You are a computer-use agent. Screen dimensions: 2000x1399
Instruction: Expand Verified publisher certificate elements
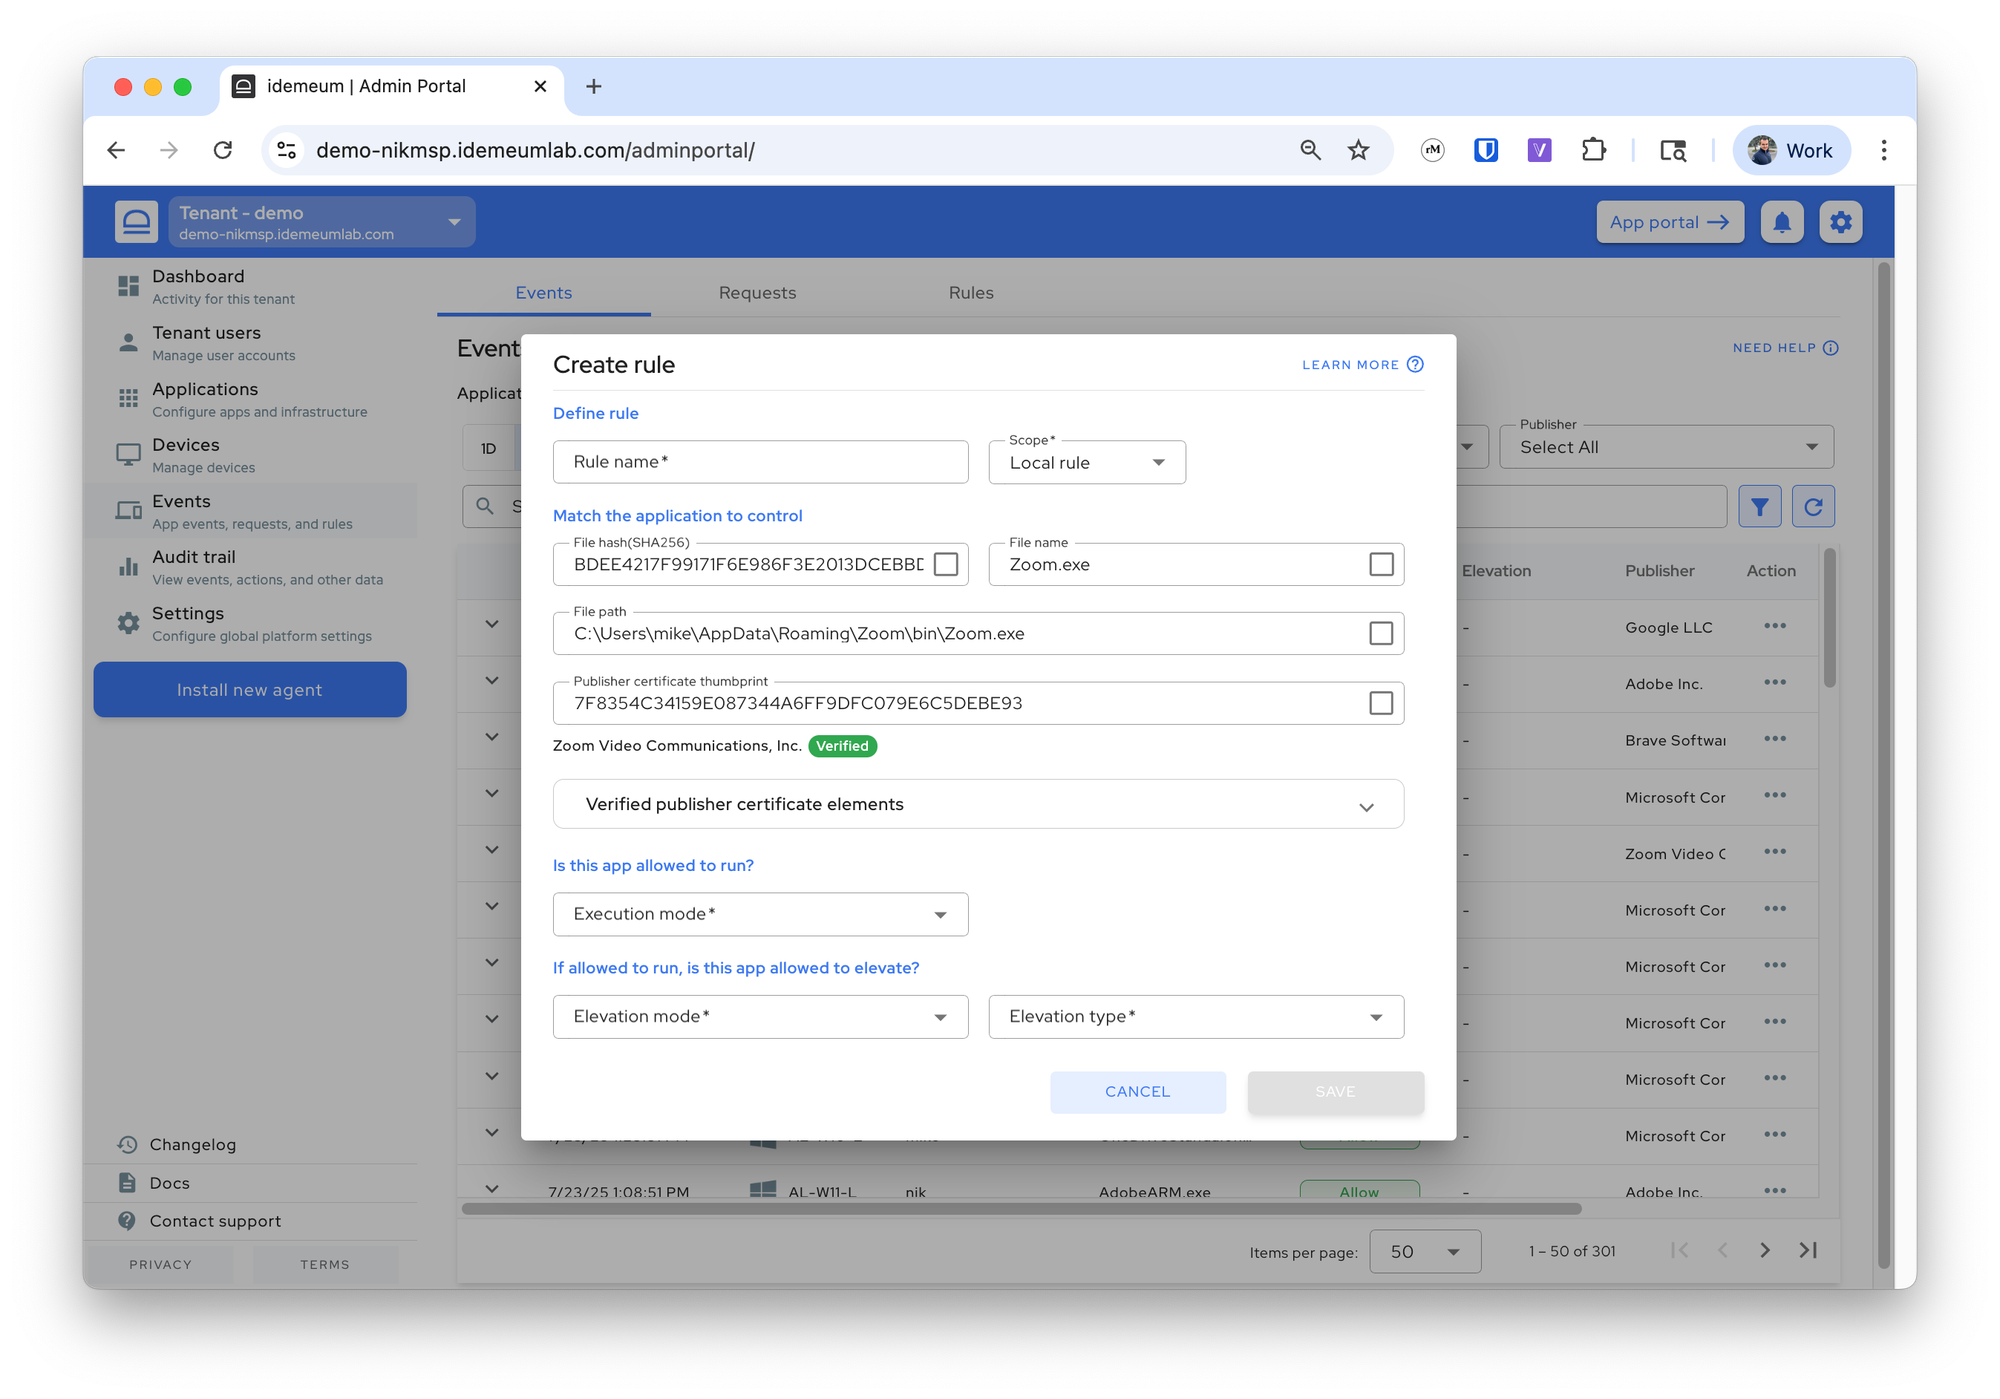pyautogui.click(x=978, y=804)
